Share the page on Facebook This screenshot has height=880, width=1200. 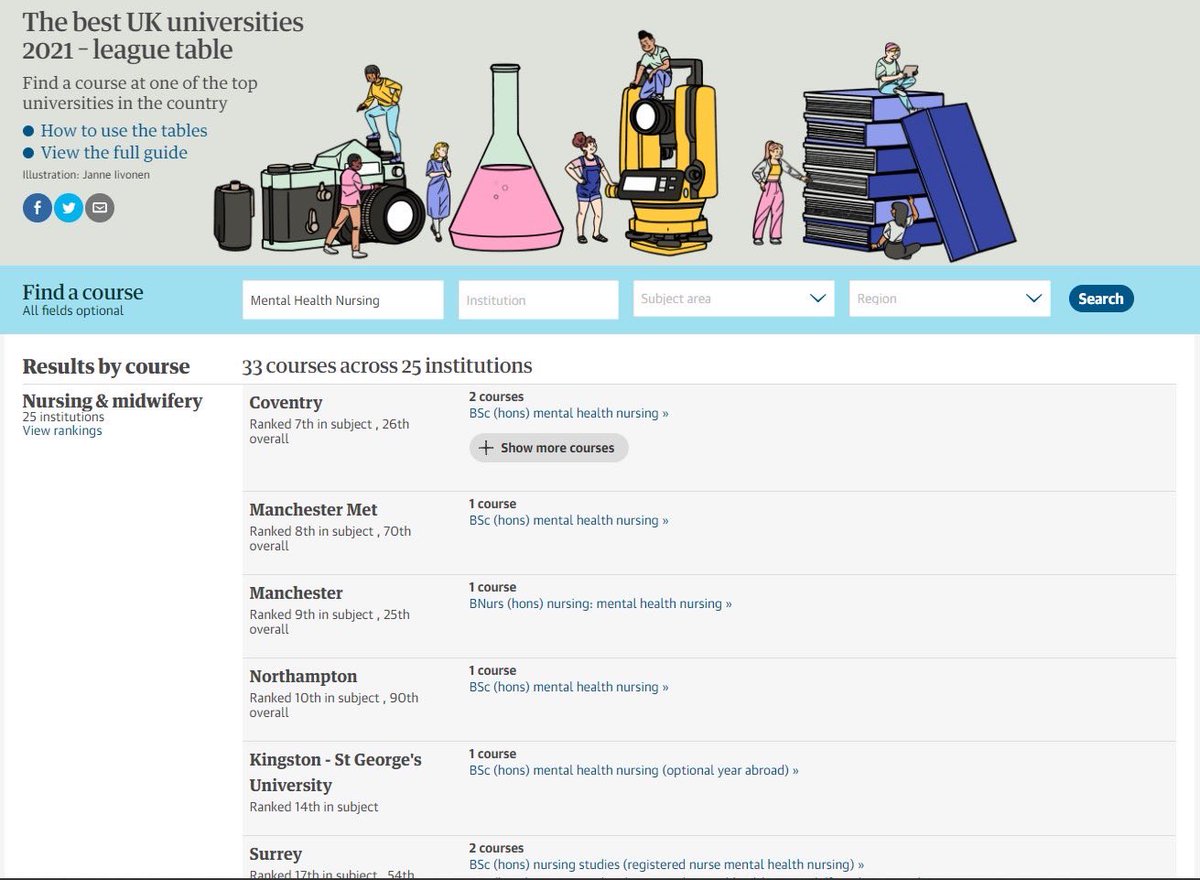coord(37,208)
